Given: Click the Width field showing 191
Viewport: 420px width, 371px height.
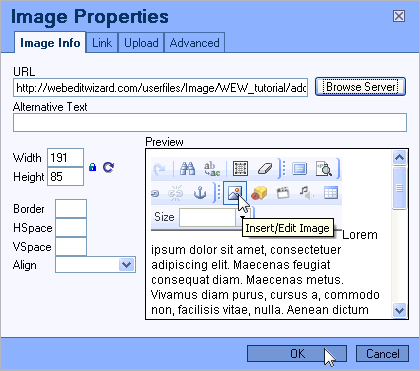Looking at the screenshot, I should tap(65, 157).
